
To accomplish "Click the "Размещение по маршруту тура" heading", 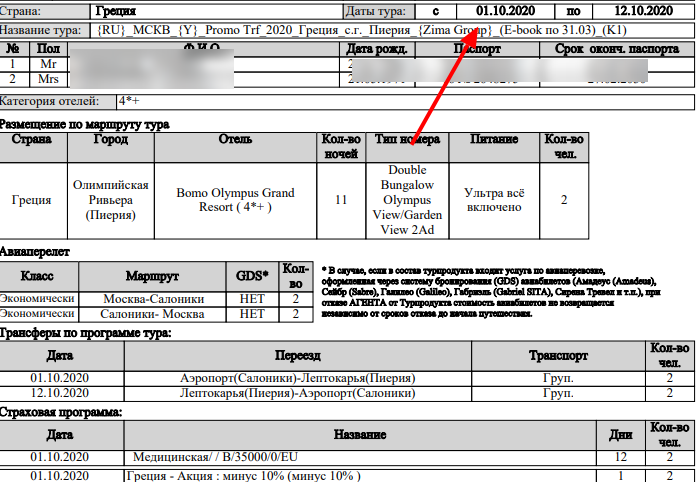I will pos(84,124).
